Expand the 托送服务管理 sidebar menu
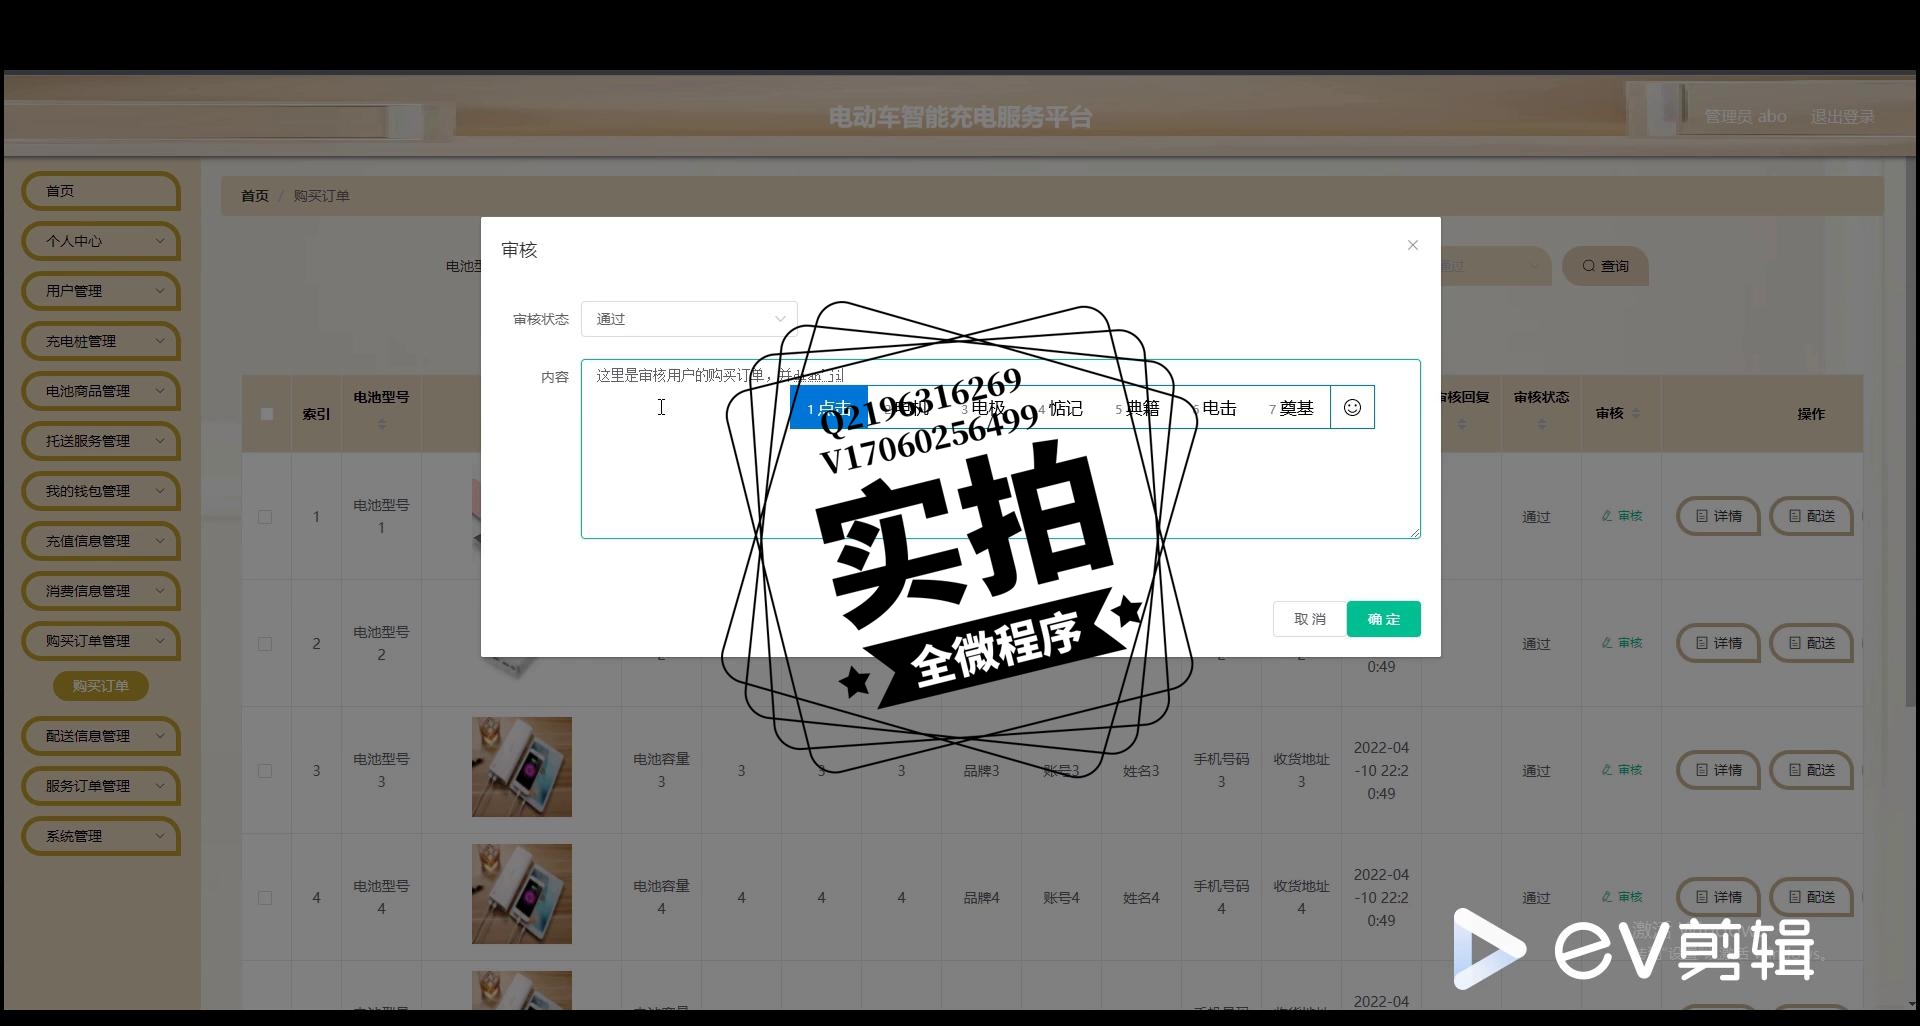The width and height of the screenshot is (1920, 1026). [x=100, y=441]
